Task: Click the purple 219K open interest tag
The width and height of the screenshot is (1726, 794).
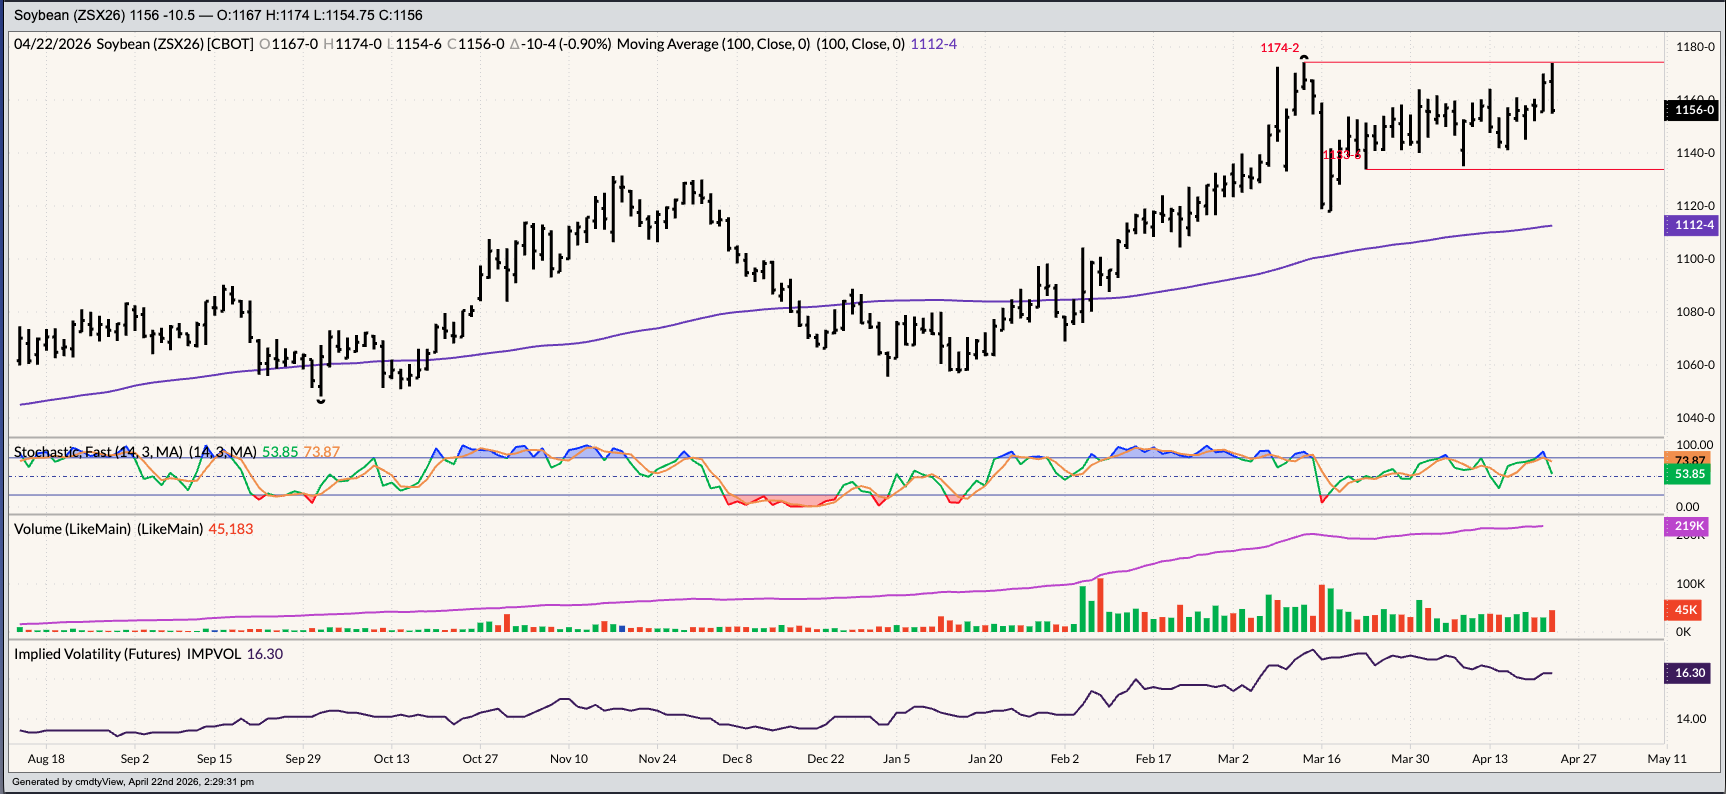Action: (1689, 526)
